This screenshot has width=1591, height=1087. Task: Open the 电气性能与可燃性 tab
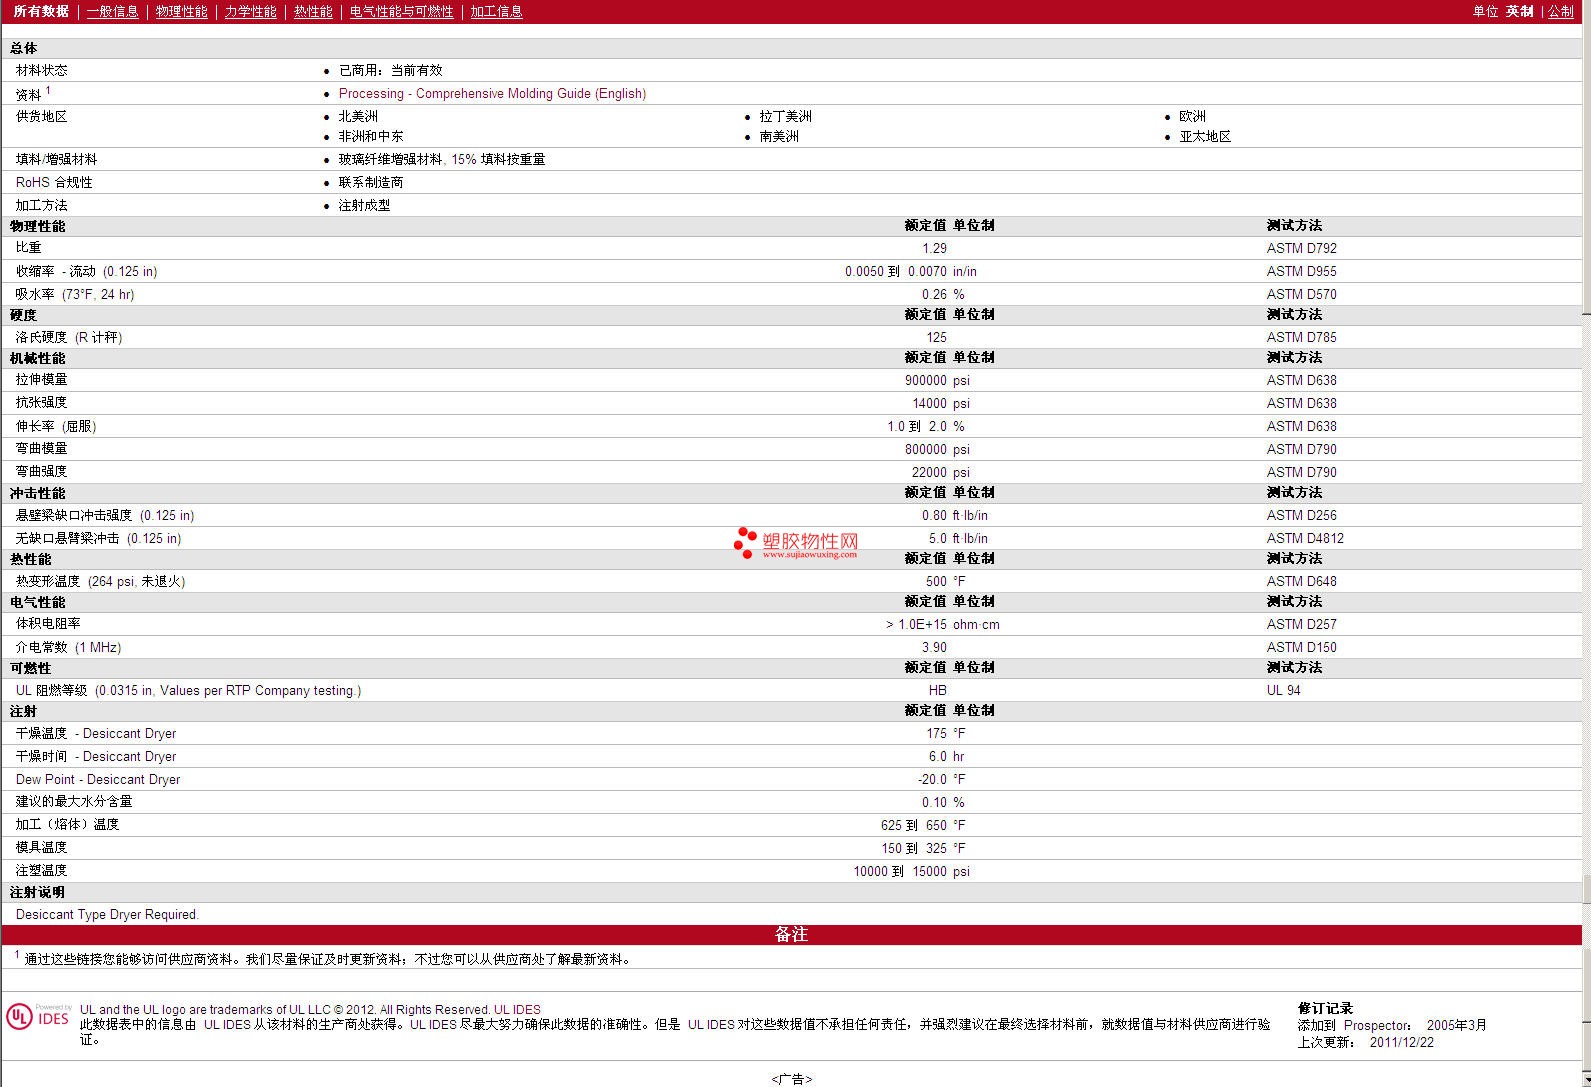[x=401, y=11]
